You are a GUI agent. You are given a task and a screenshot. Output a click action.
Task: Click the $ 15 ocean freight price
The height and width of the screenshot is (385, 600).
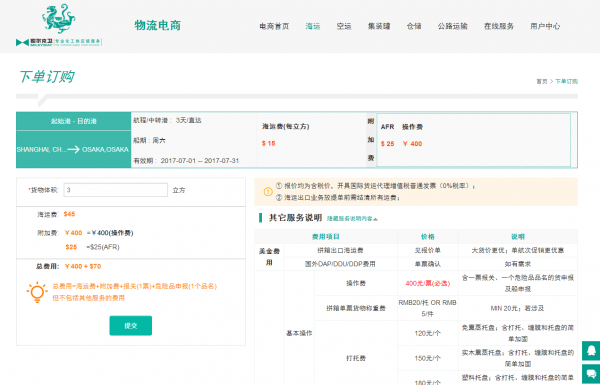point(268,144)
